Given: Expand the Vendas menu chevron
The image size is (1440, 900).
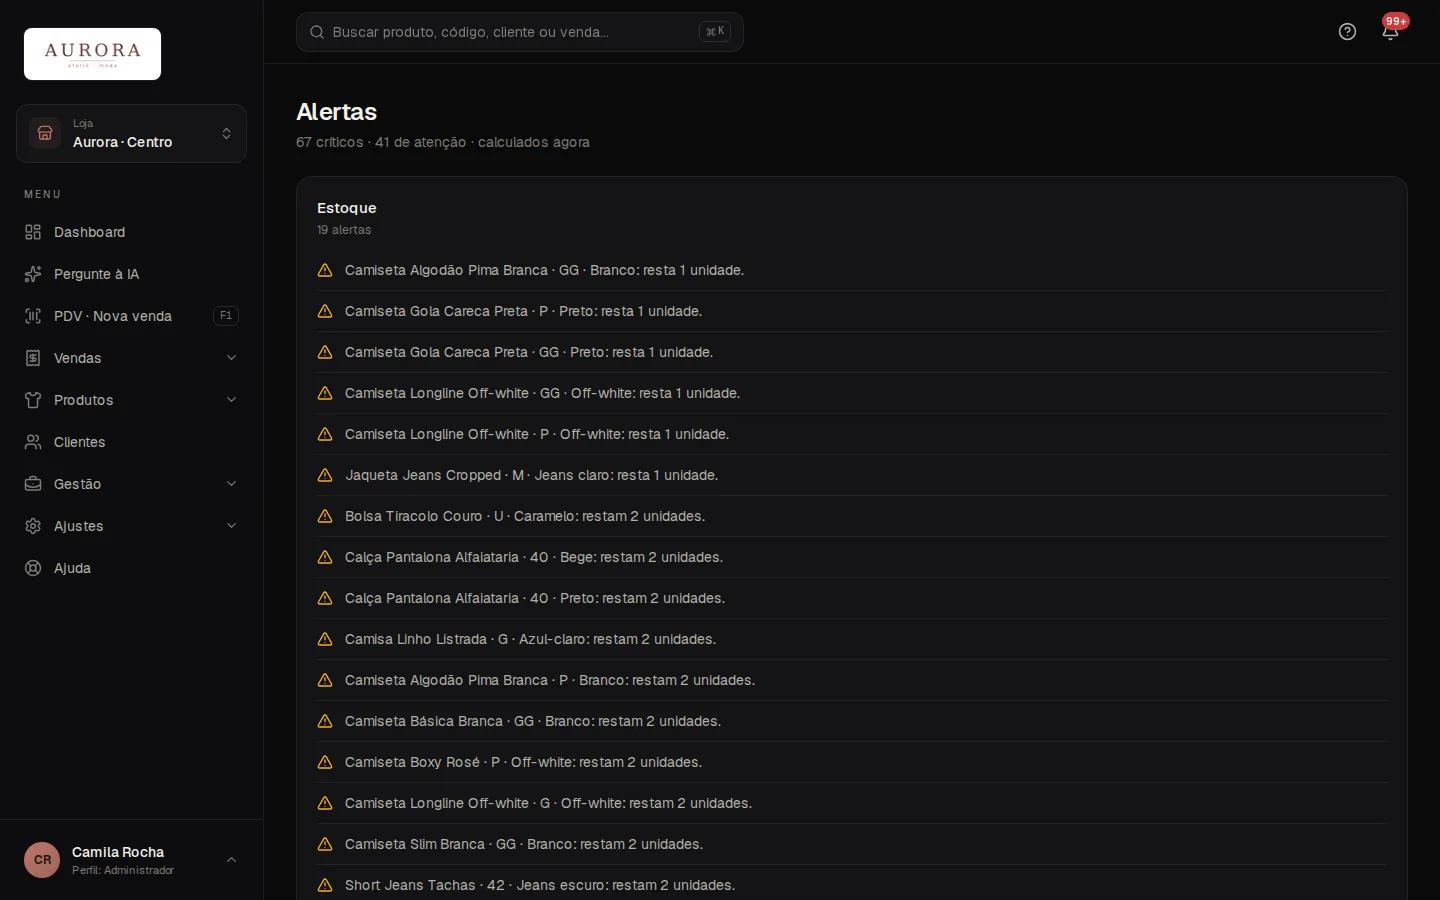Looking at the screenshot, I should [x=231, y=358].
